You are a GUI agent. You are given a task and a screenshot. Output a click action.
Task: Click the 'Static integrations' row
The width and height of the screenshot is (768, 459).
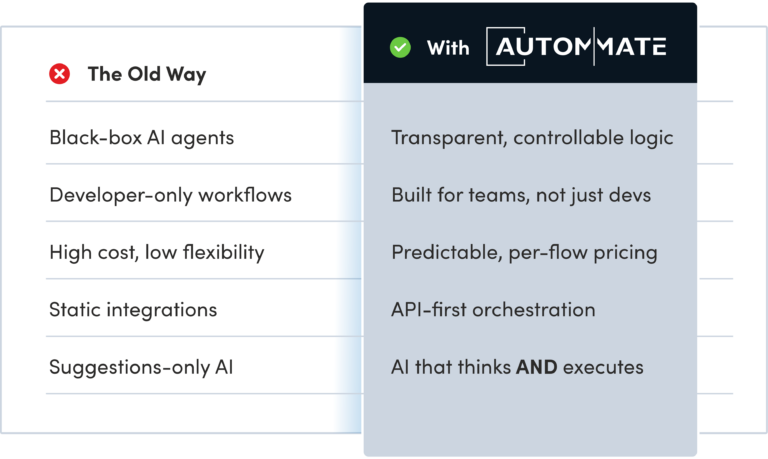tap(133, 309)
